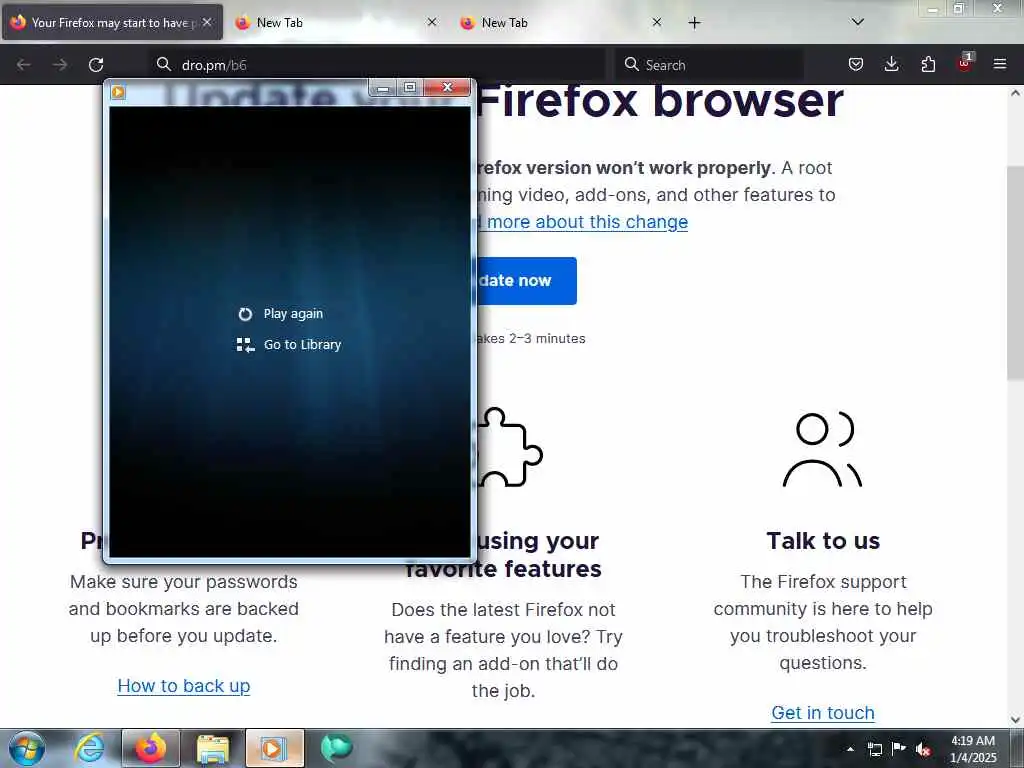
Task: Click the muted volume tray icon
Action: pyautogui.click(x=923, y=749)
